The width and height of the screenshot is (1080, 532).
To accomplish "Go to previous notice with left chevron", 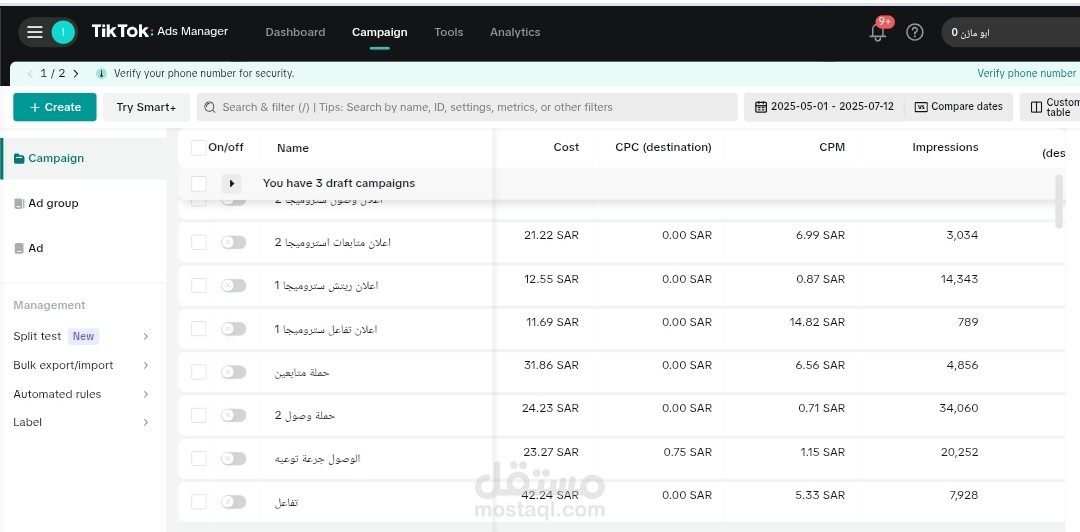I will tap(30, 73).
